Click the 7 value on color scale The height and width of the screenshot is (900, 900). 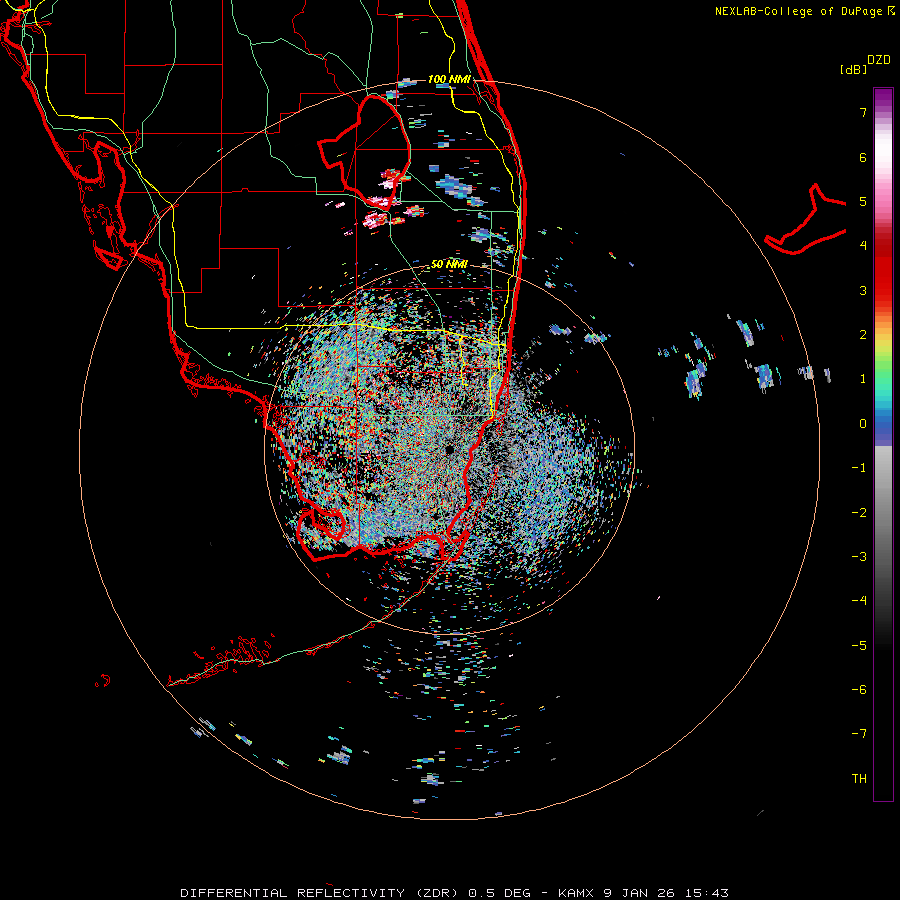863,112
